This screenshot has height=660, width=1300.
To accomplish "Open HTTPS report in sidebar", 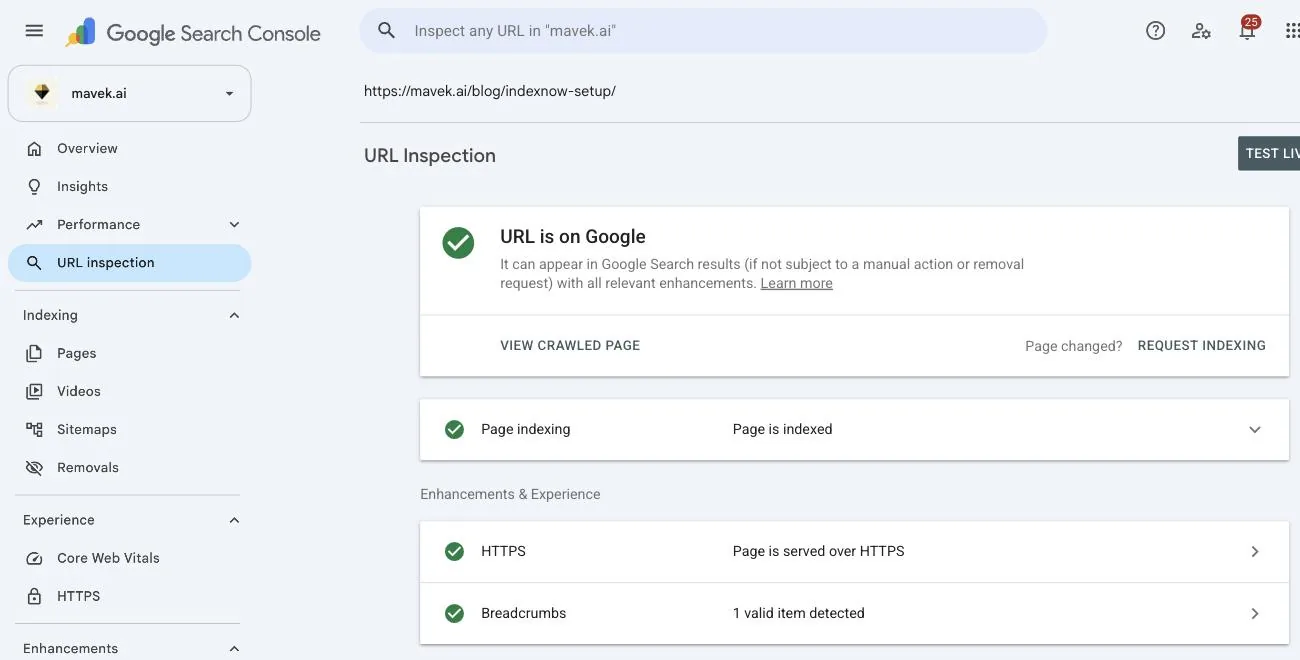I will click(x=129, y=596).
